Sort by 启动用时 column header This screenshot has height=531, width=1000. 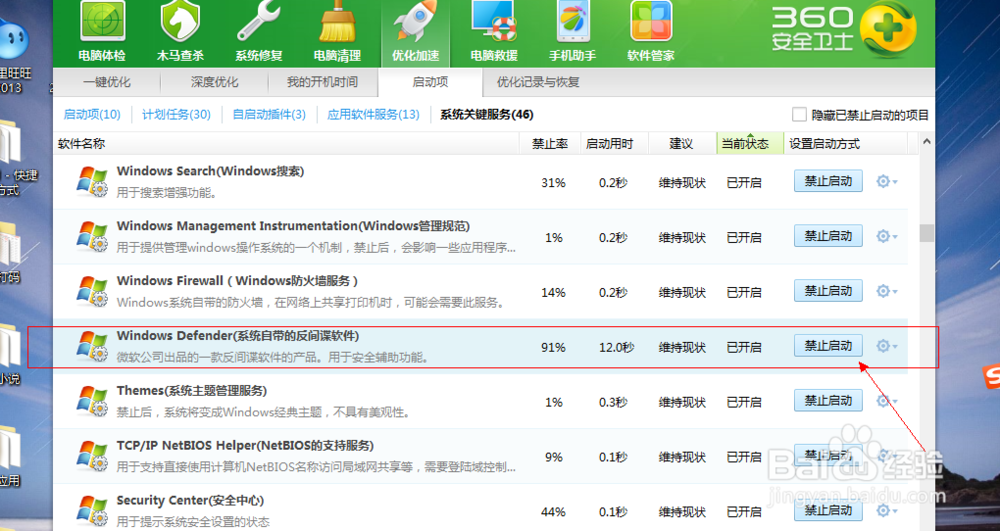tap(614, 144)
